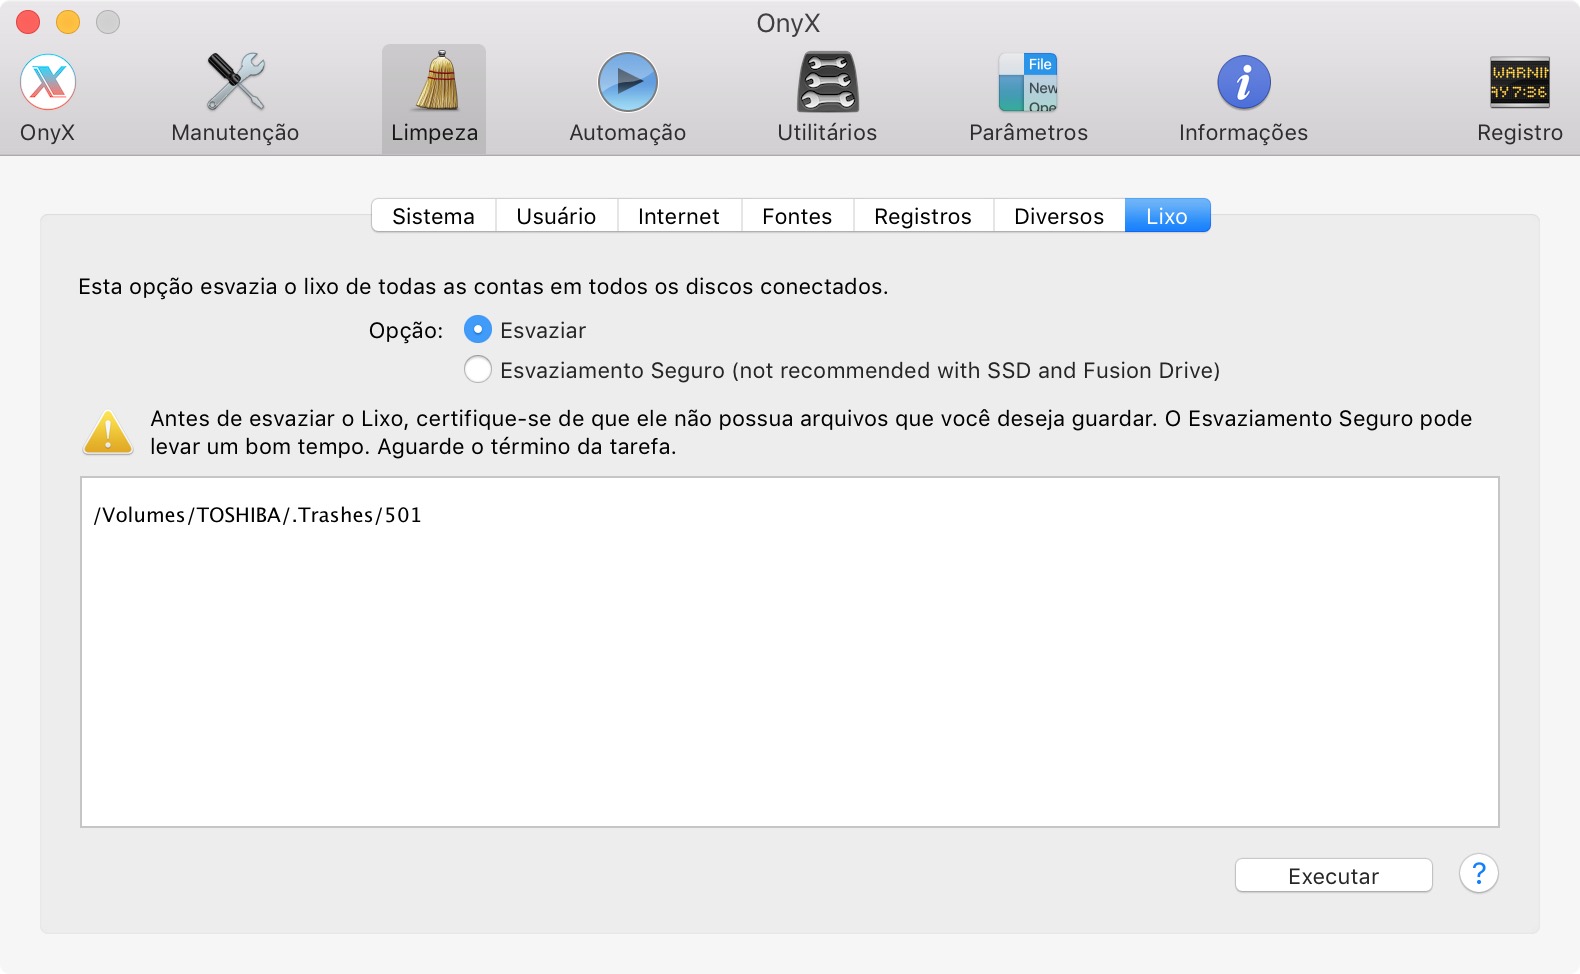Click the Executar button
The height and width of the screenshot is (974, 1580).
1333,876
